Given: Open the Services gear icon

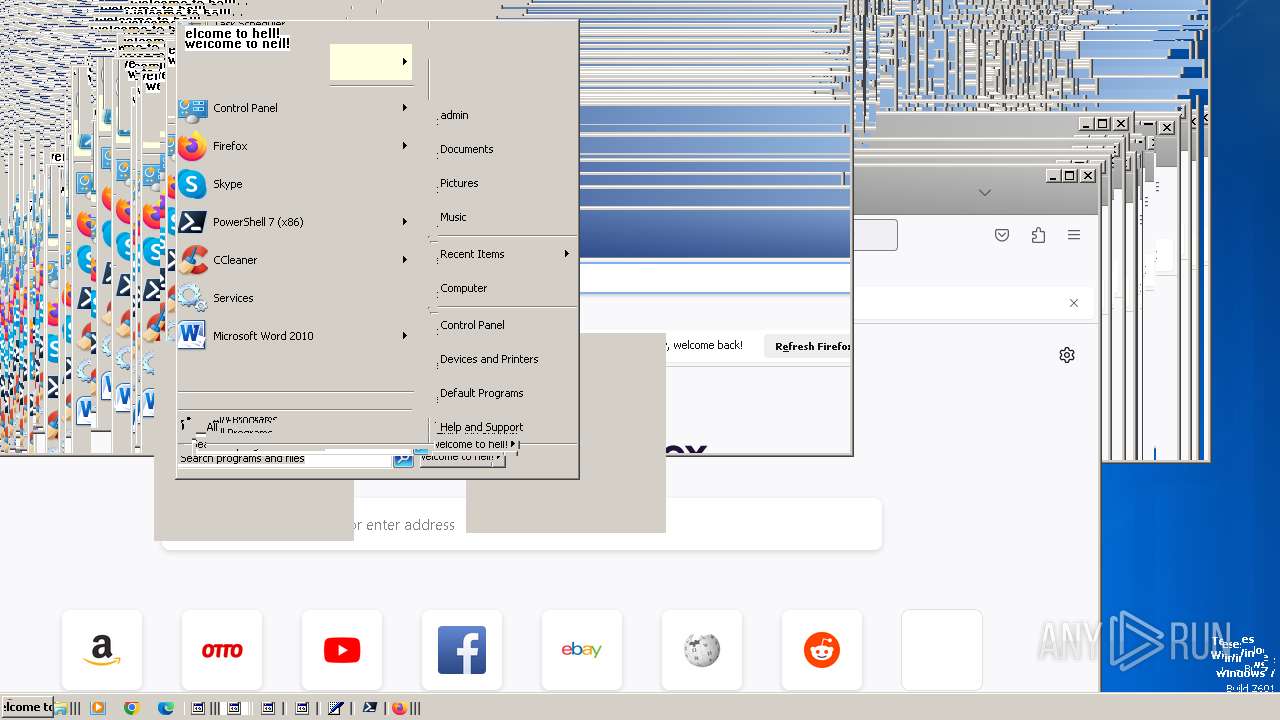Looking at the screenshot, I should (x=192, y=298).
